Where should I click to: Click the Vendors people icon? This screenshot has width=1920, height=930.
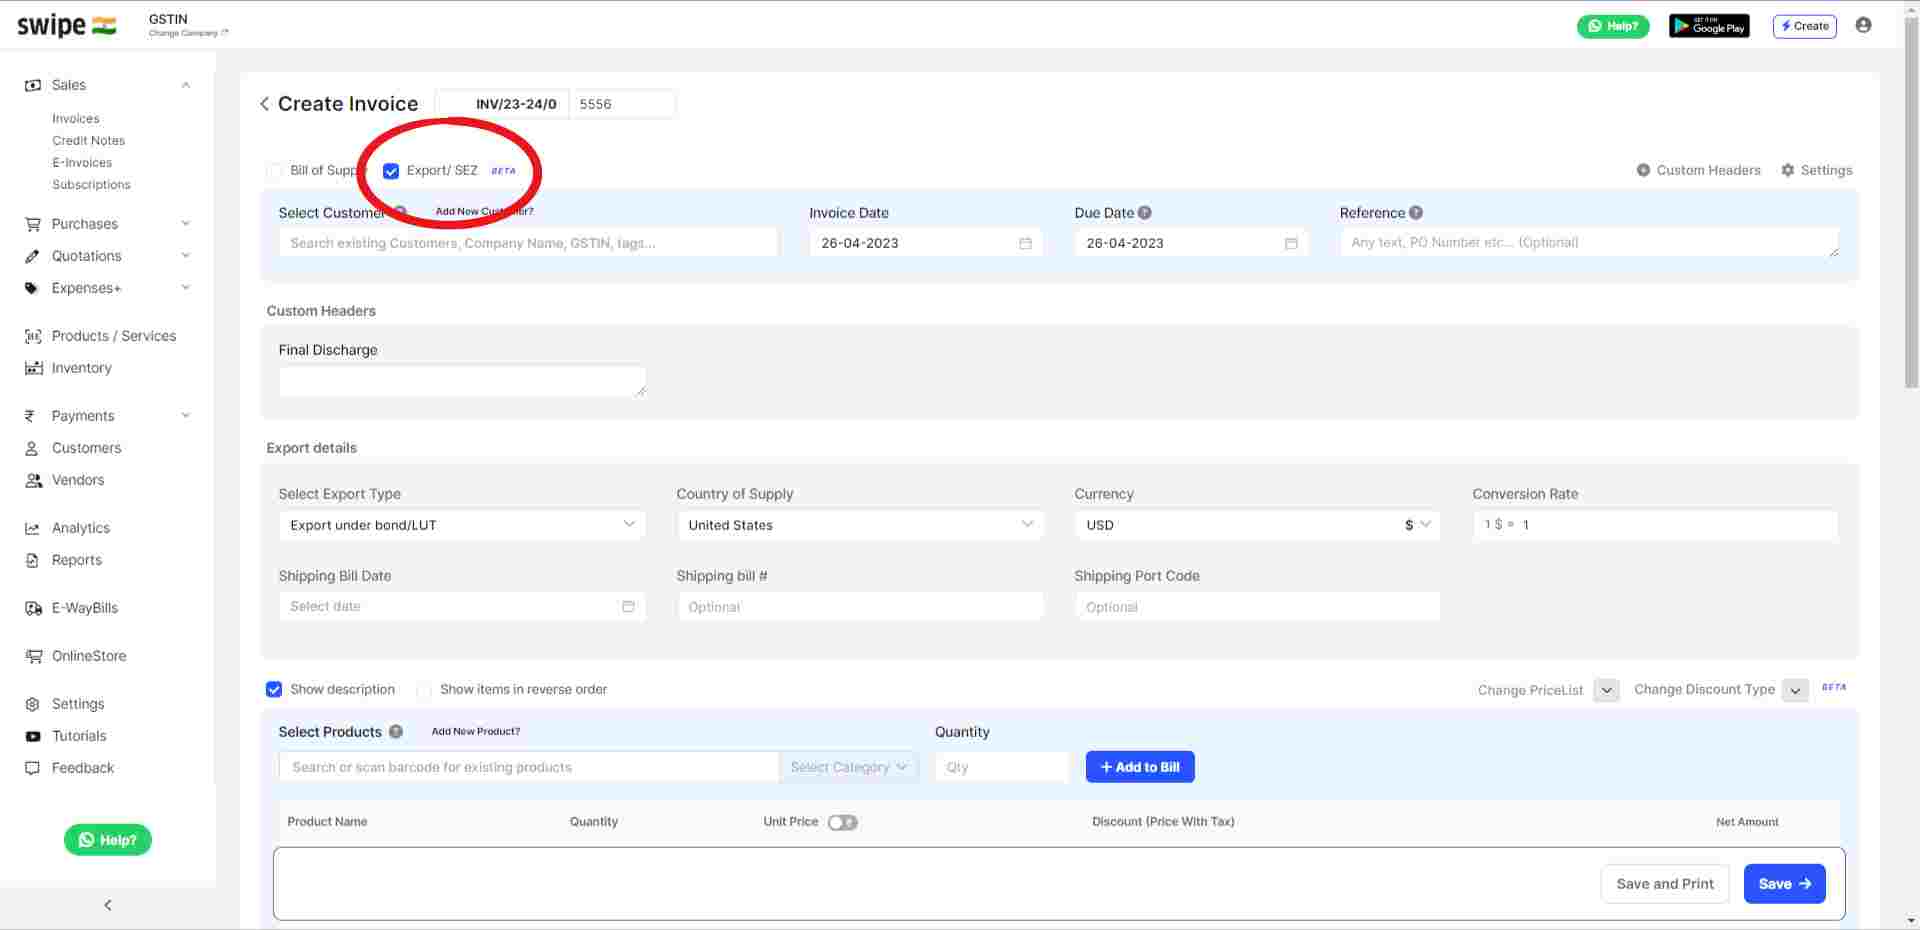tap(33, 480)
